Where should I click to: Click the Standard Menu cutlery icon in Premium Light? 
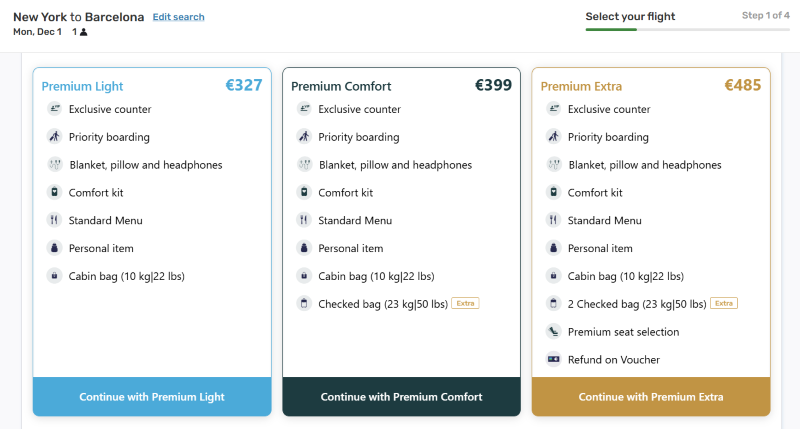pyautogui.click(x=54, y=220)
